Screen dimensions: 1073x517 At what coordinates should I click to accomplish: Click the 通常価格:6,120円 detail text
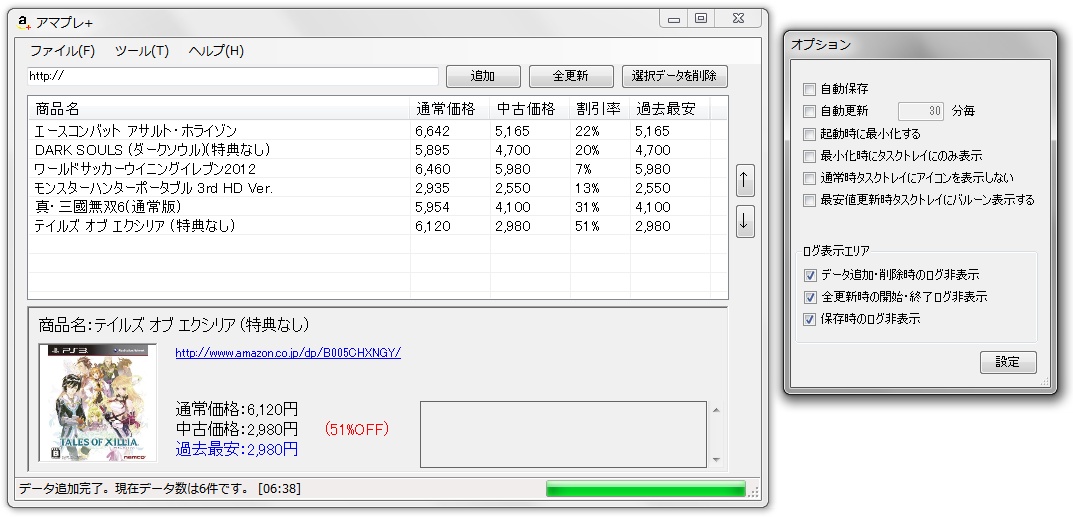(x=237, y=410)
